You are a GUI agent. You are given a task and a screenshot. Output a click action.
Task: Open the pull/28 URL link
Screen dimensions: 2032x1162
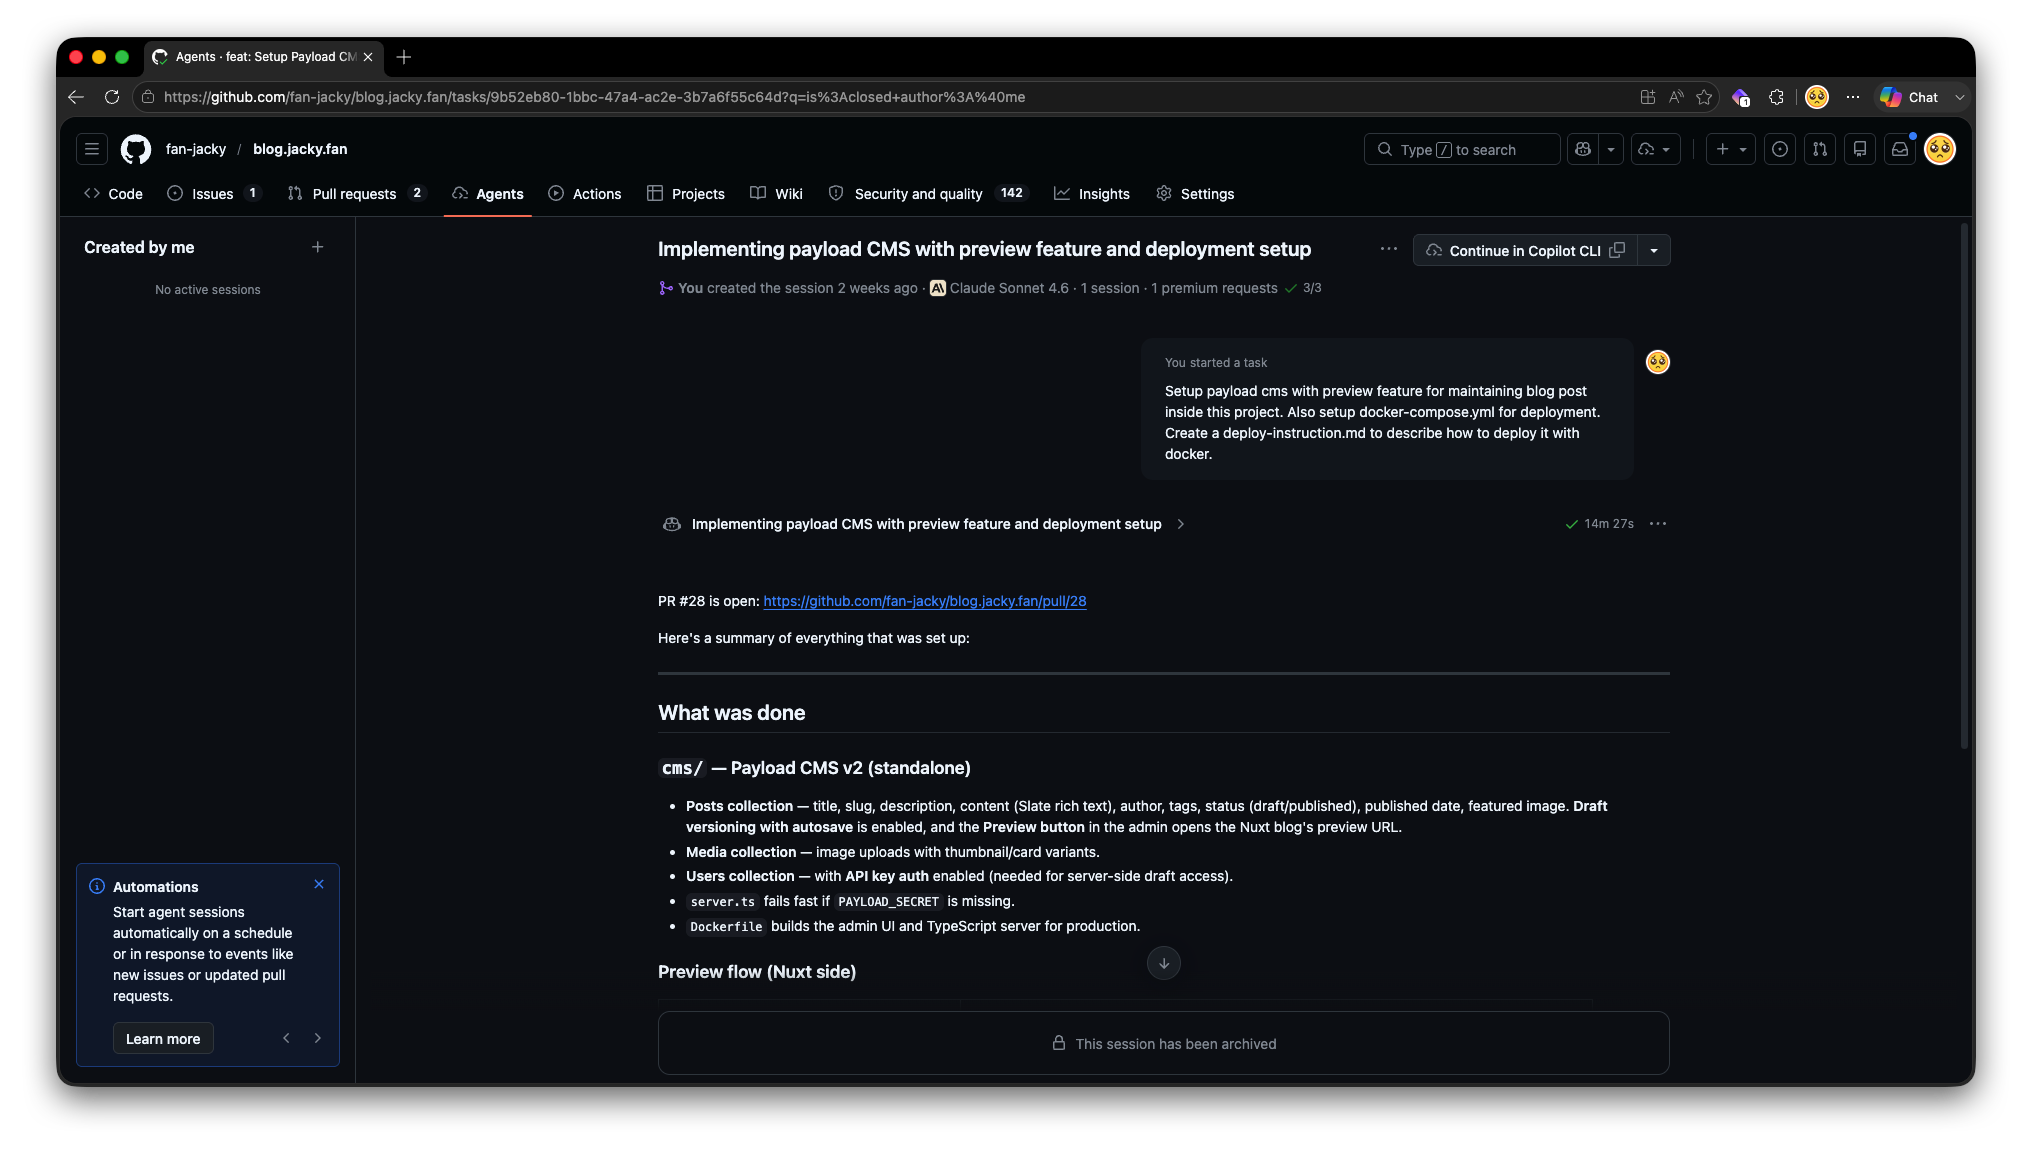(x=924, y=601)
